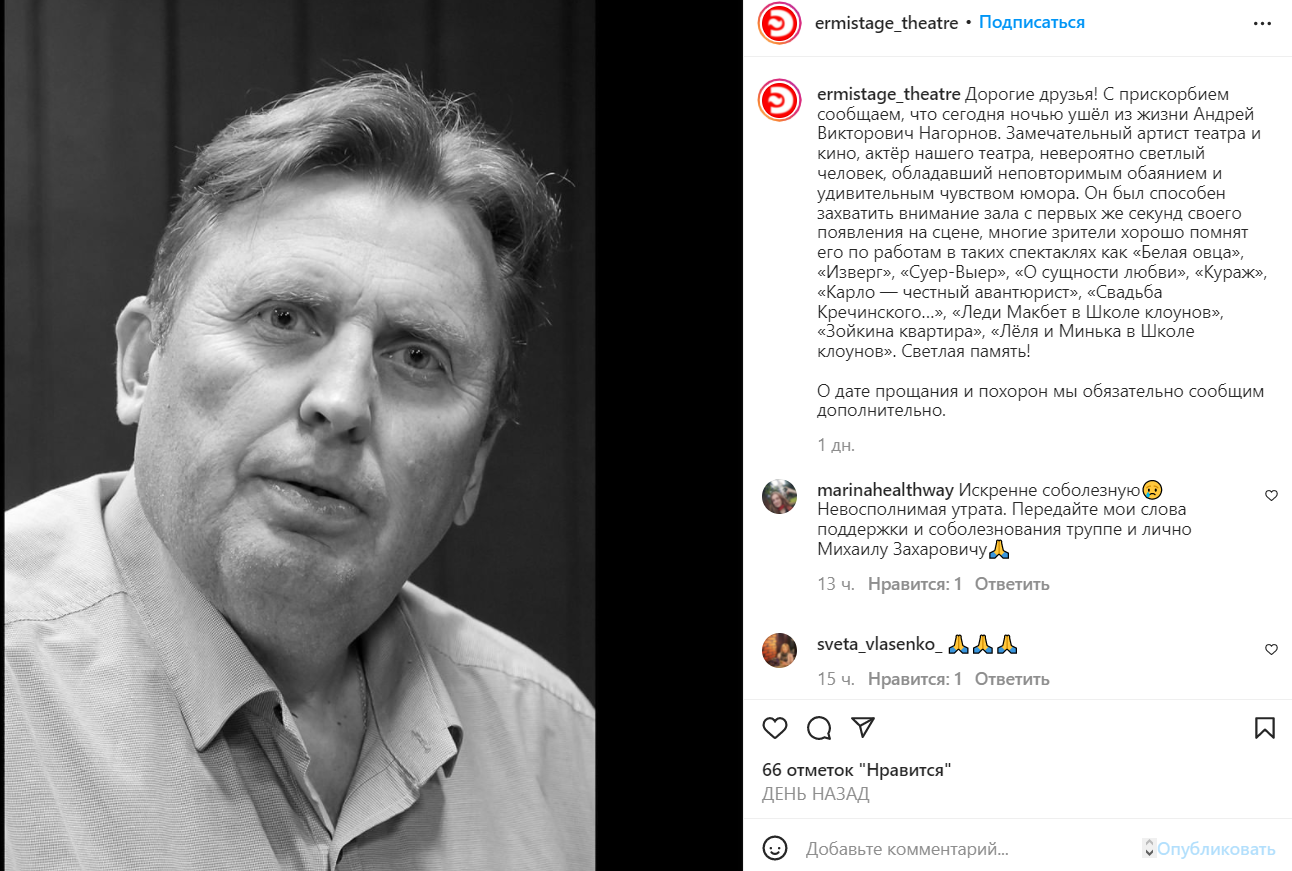
Task: Open ermistage_theatre username in the header
Action: (x=888, y=22)
